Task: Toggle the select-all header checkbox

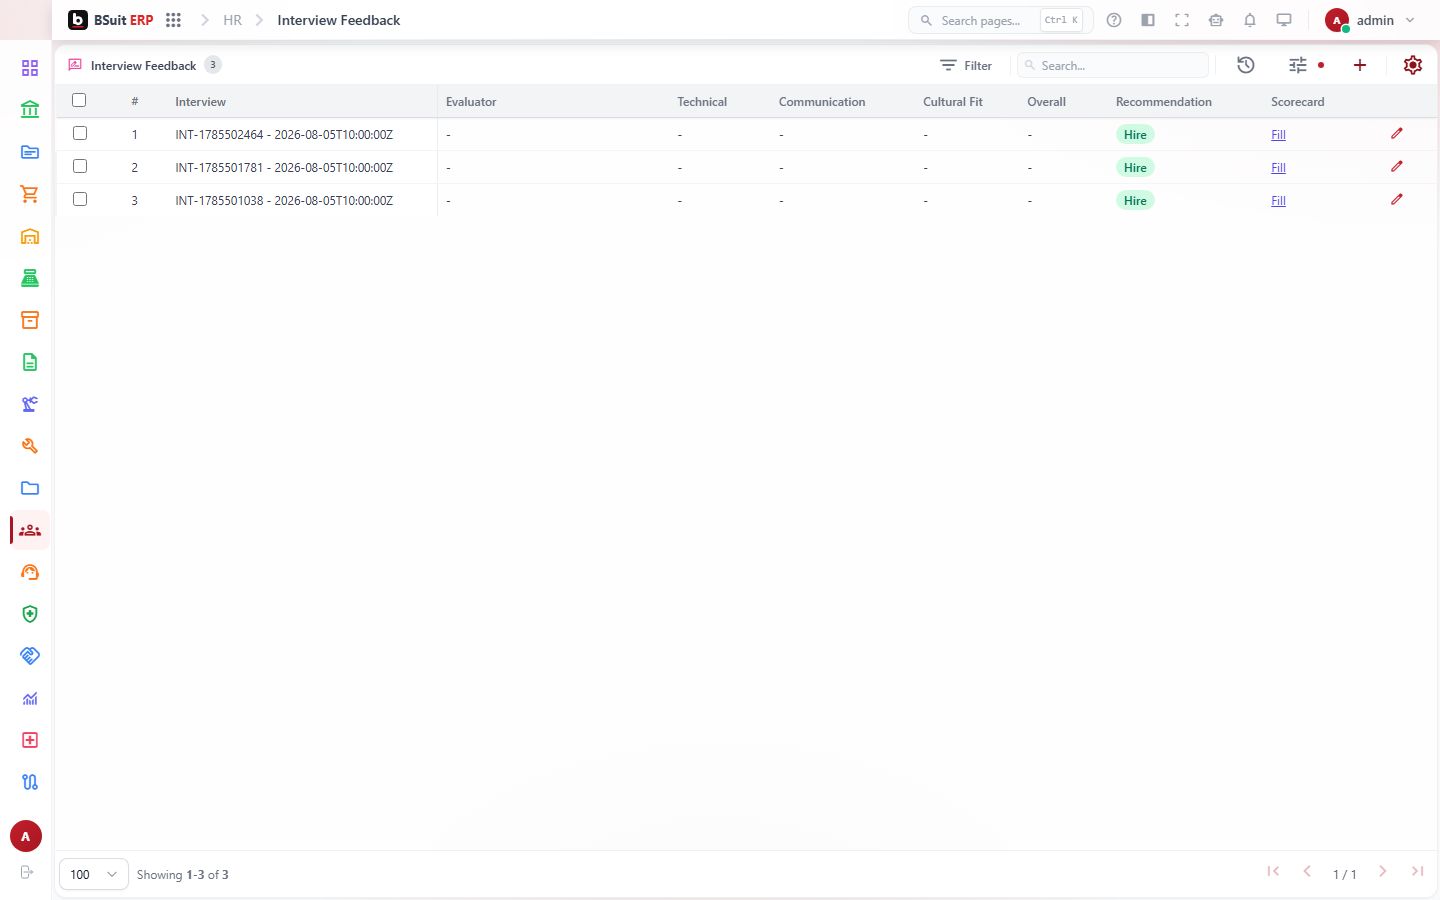Action: (79, 100)
